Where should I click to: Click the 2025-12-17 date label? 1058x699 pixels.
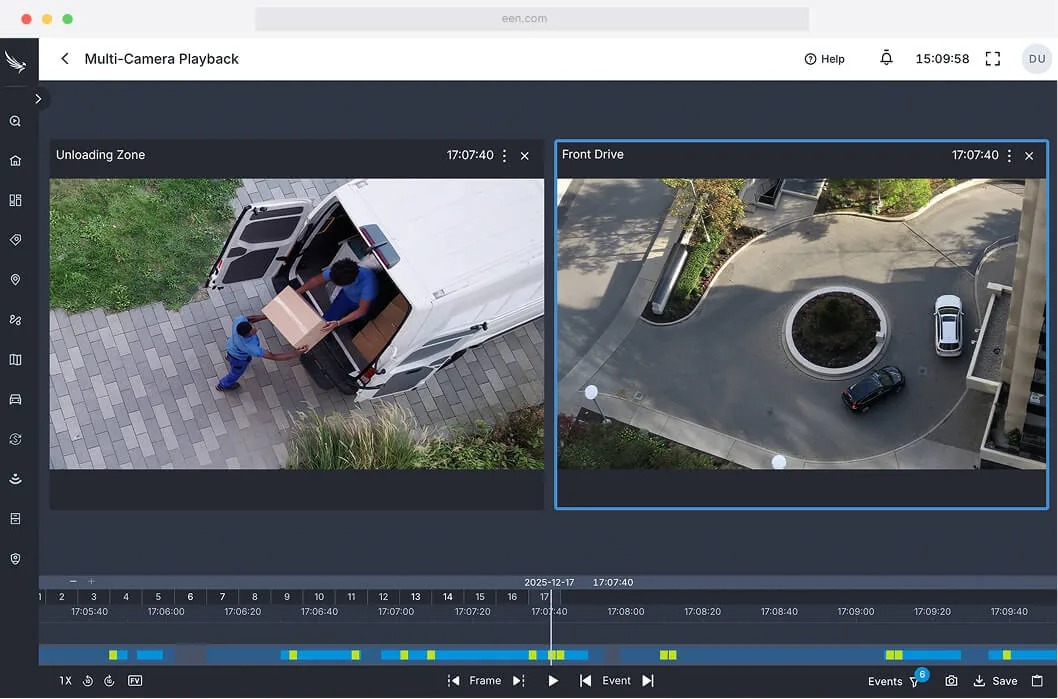click(549, 582)
